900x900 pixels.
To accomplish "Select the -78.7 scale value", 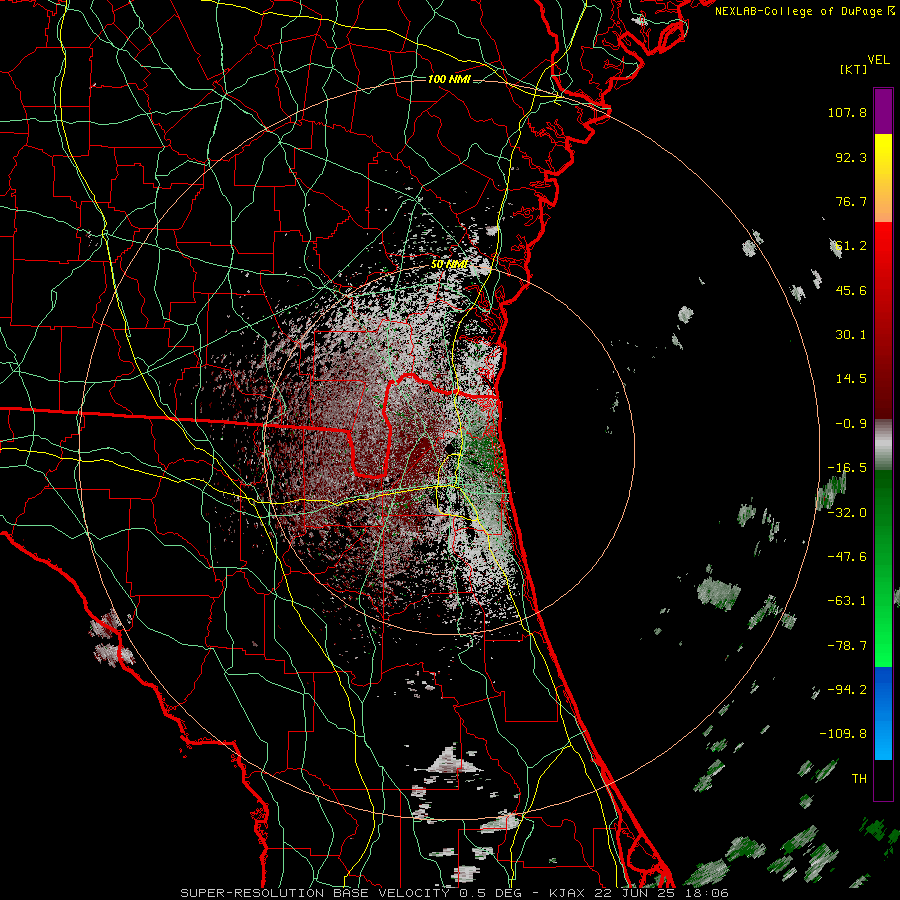I will point(847,646).
